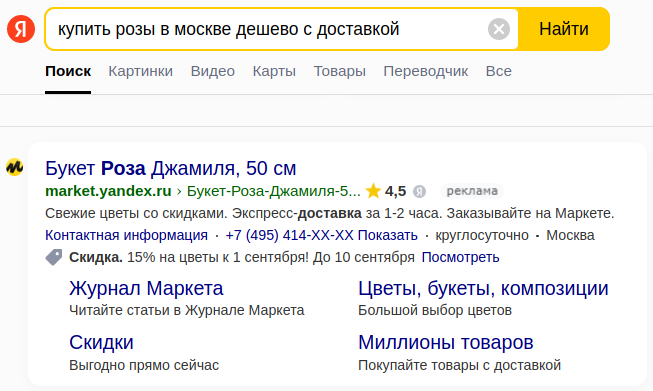Click the Найти search button
Image resolution: width=653 pixels, height=391 pixels.
pyautogui.click(x=564, y=29)
